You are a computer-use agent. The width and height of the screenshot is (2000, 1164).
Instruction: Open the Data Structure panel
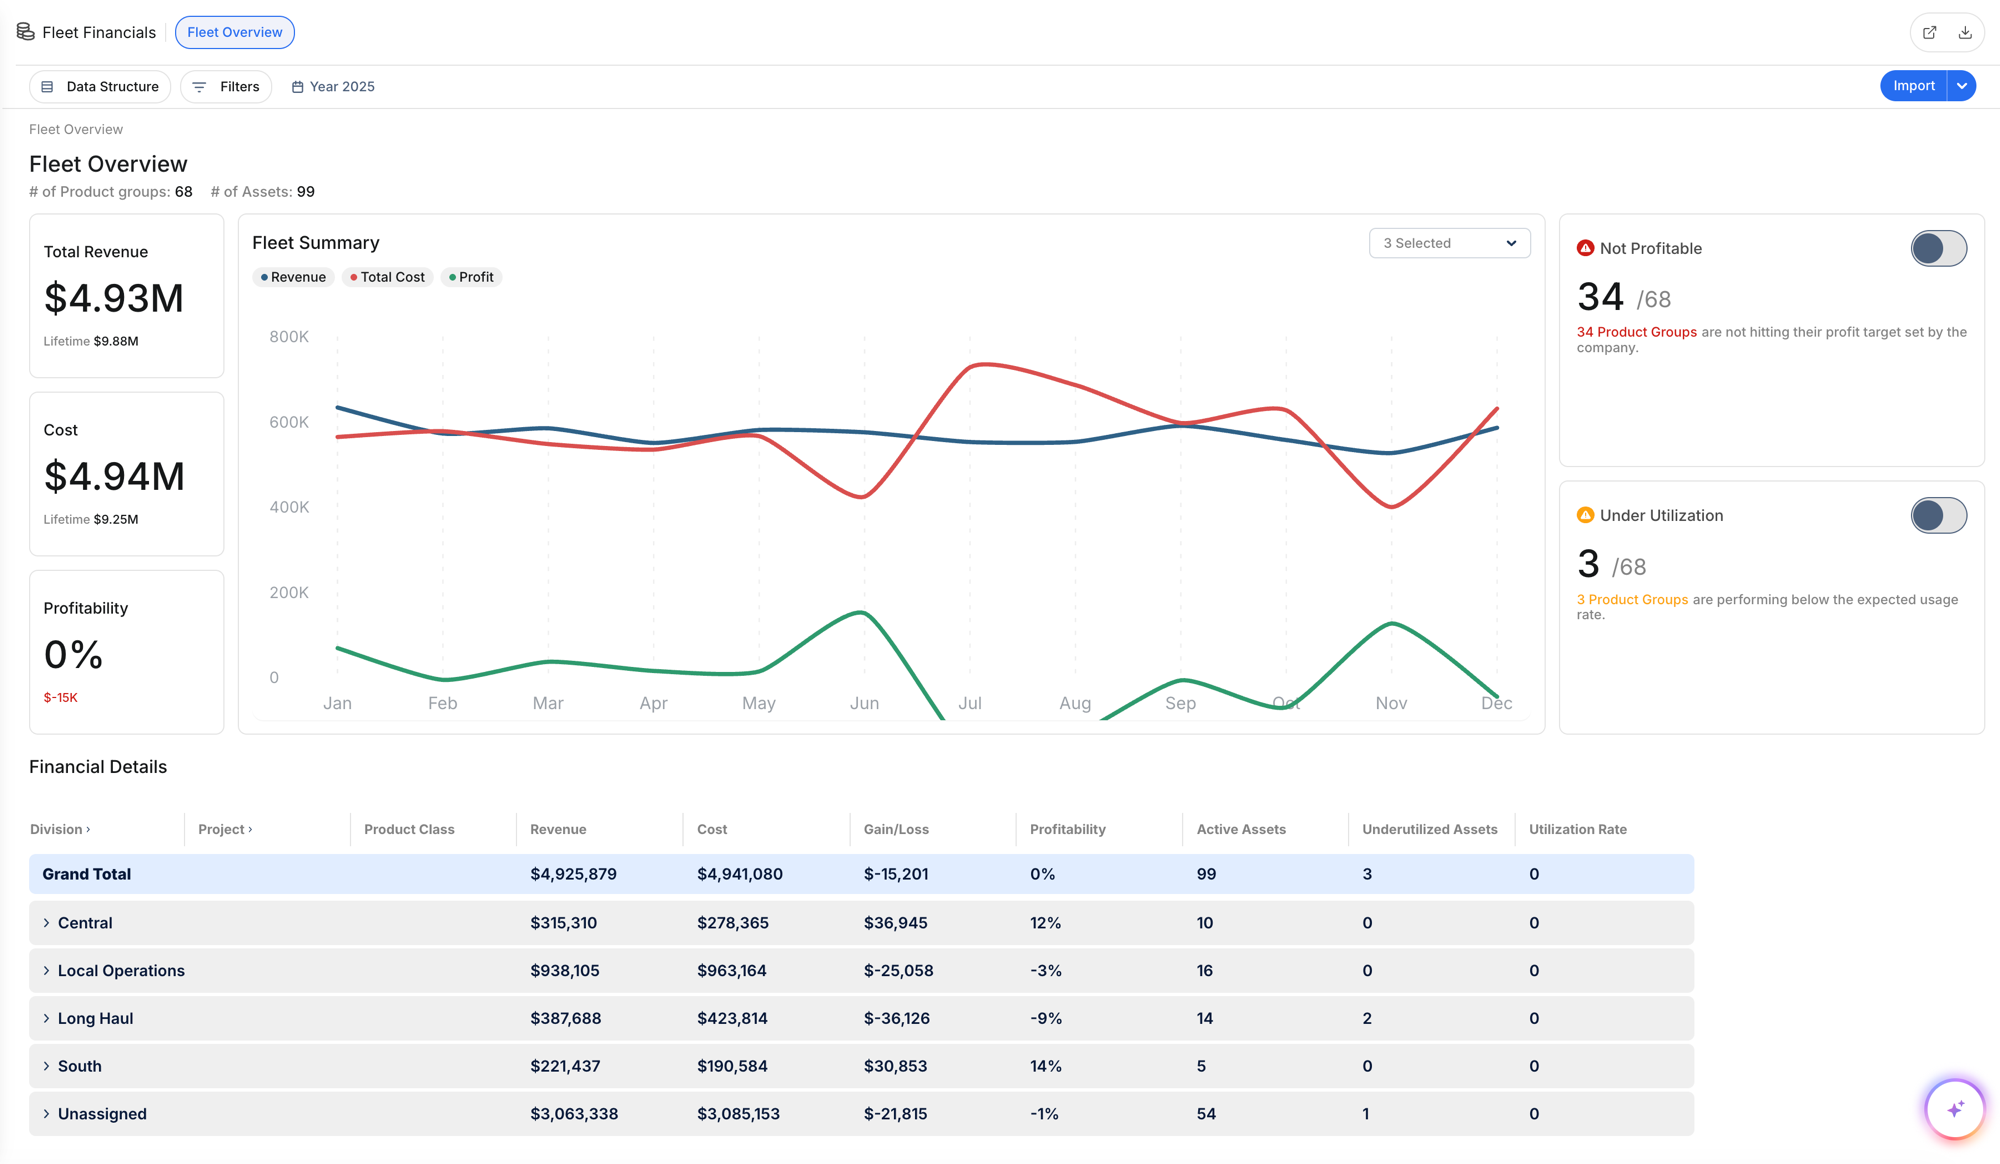(x=99, y=86)
